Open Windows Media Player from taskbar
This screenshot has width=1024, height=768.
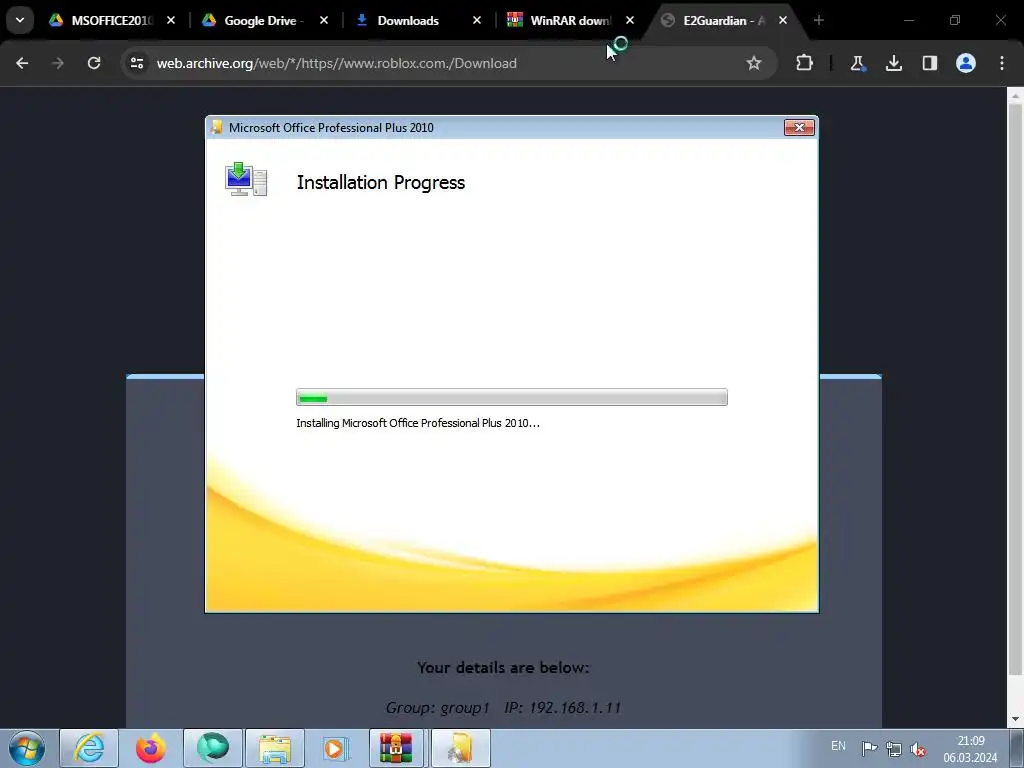point(336,748)
